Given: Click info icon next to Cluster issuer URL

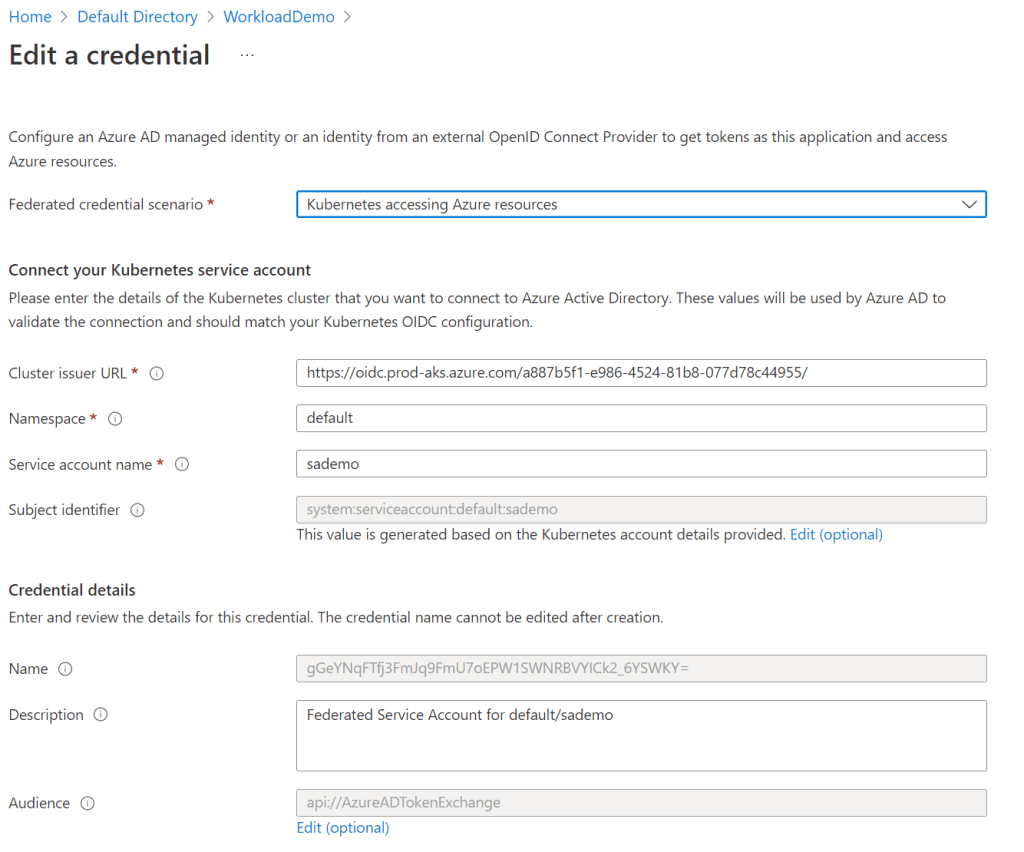Looking at the screenshot, I should (x=156, y=373).
